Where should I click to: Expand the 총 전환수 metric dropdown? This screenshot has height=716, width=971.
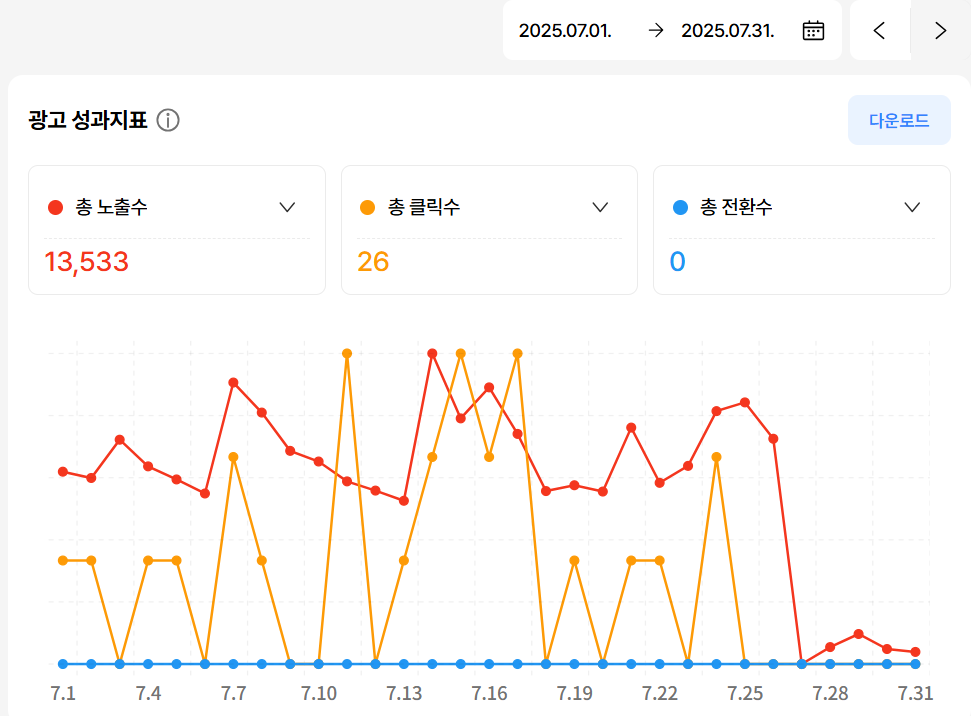(912, 207)
